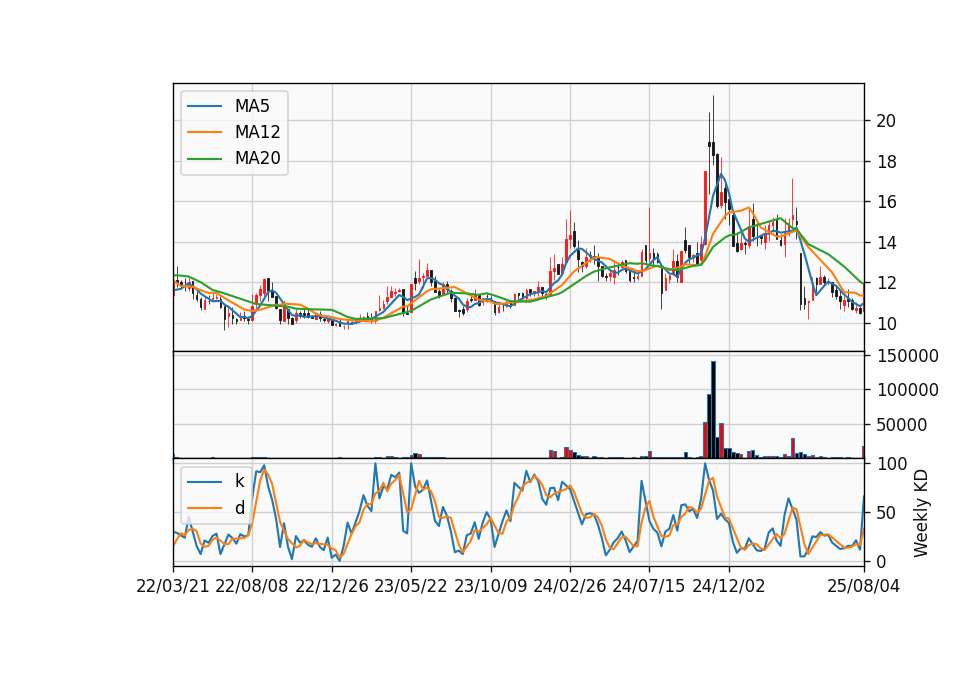Screen dimensions: 960x690
Task: Click the 24/02/26 date tick label
Action: [569, 586]
